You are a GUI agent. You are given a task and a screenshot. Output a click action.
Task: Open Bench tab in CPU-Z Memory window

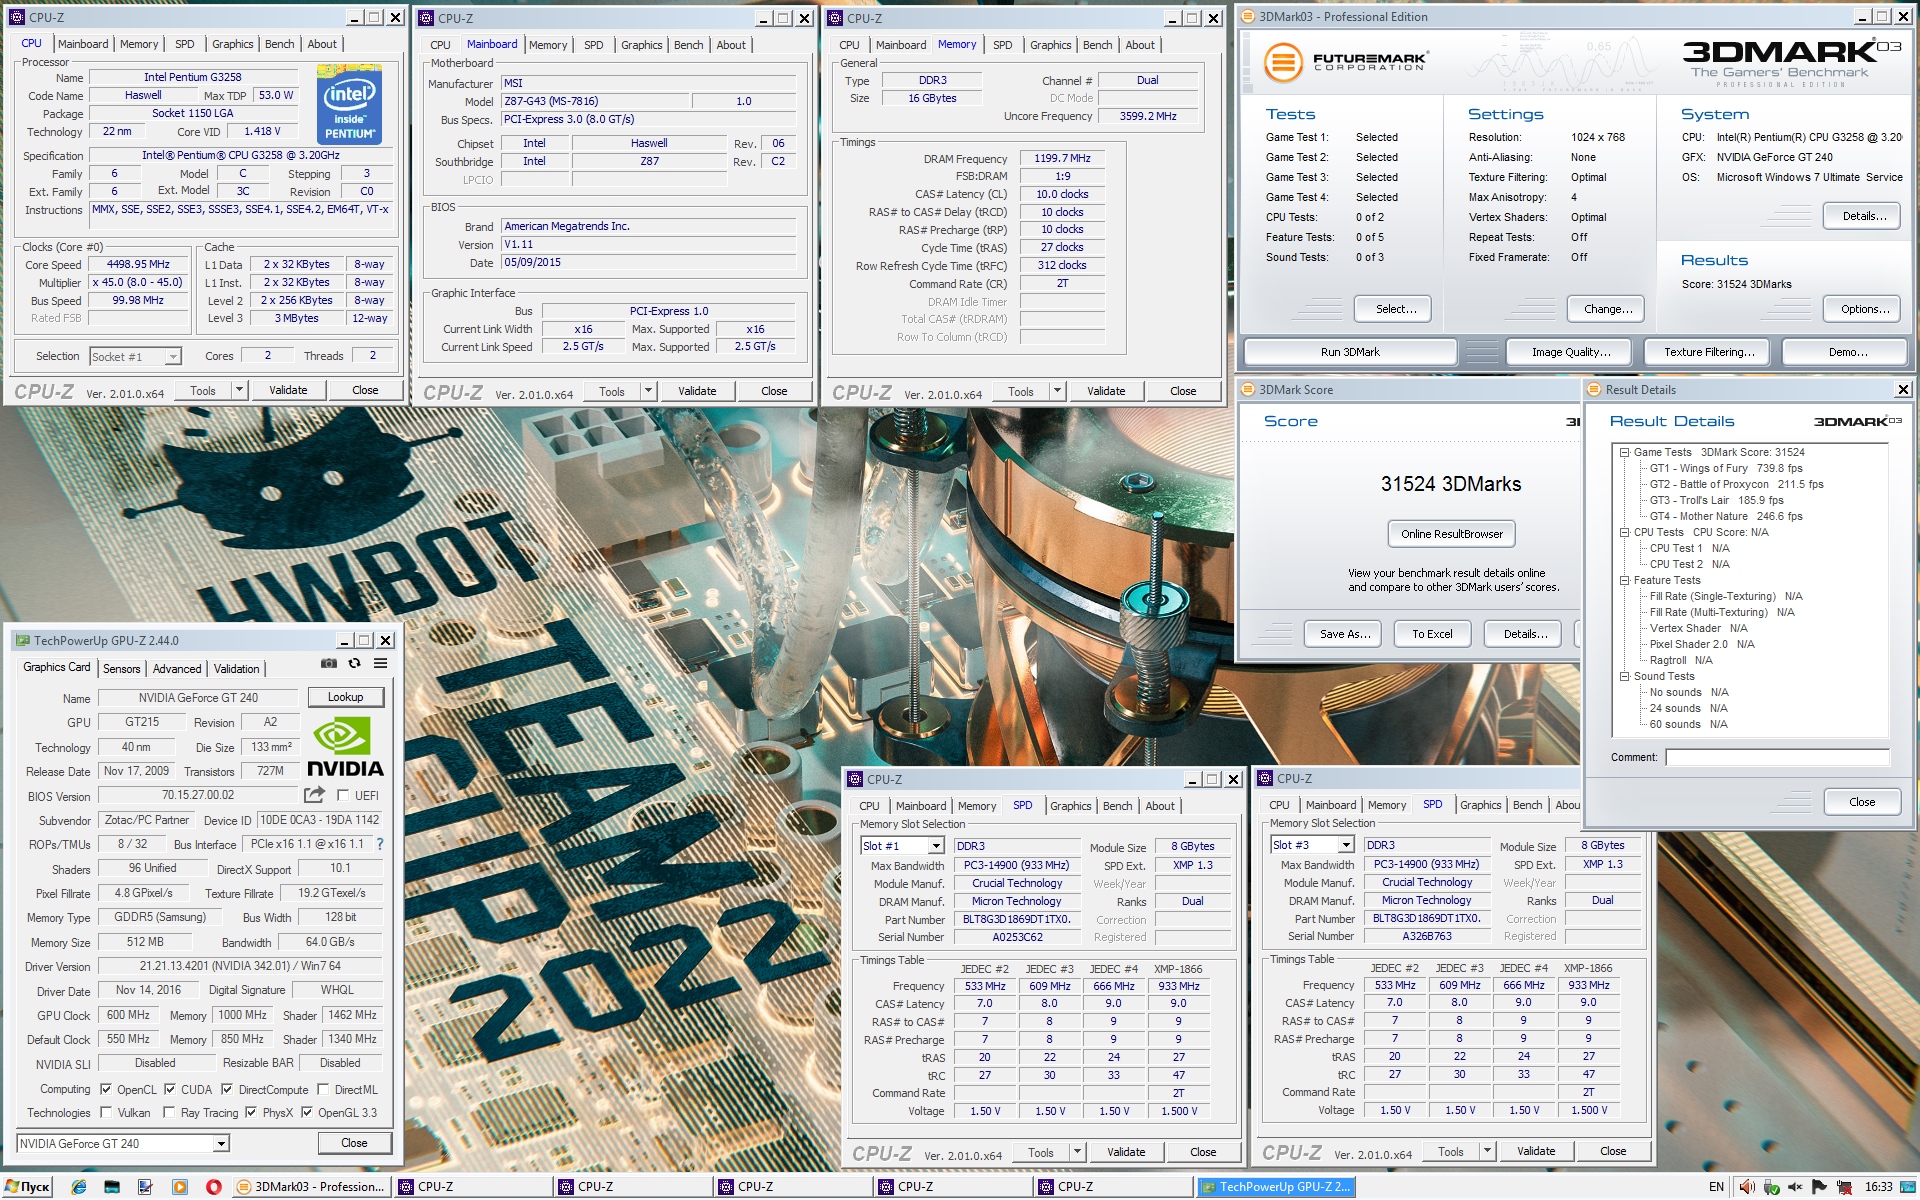point(1097,45)
